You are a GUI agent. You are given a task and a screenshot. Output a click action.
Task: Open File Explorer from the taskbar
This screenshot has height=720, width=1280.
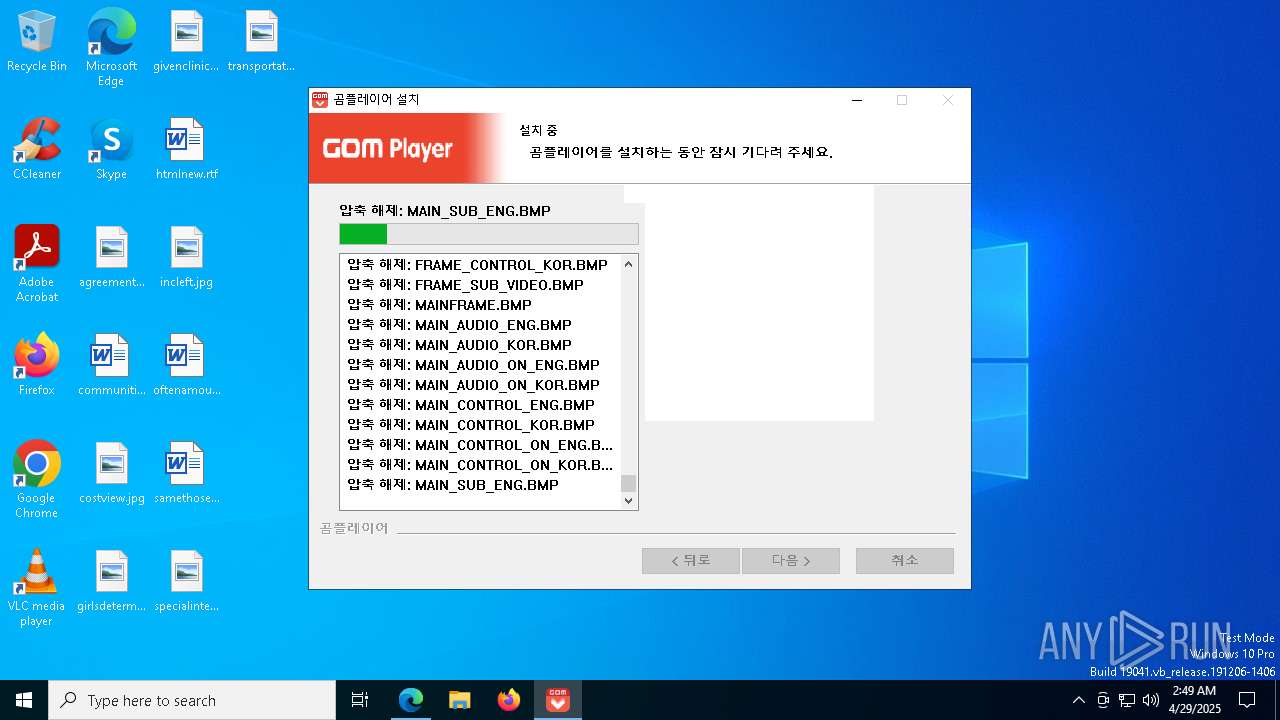tap(460, 700)
